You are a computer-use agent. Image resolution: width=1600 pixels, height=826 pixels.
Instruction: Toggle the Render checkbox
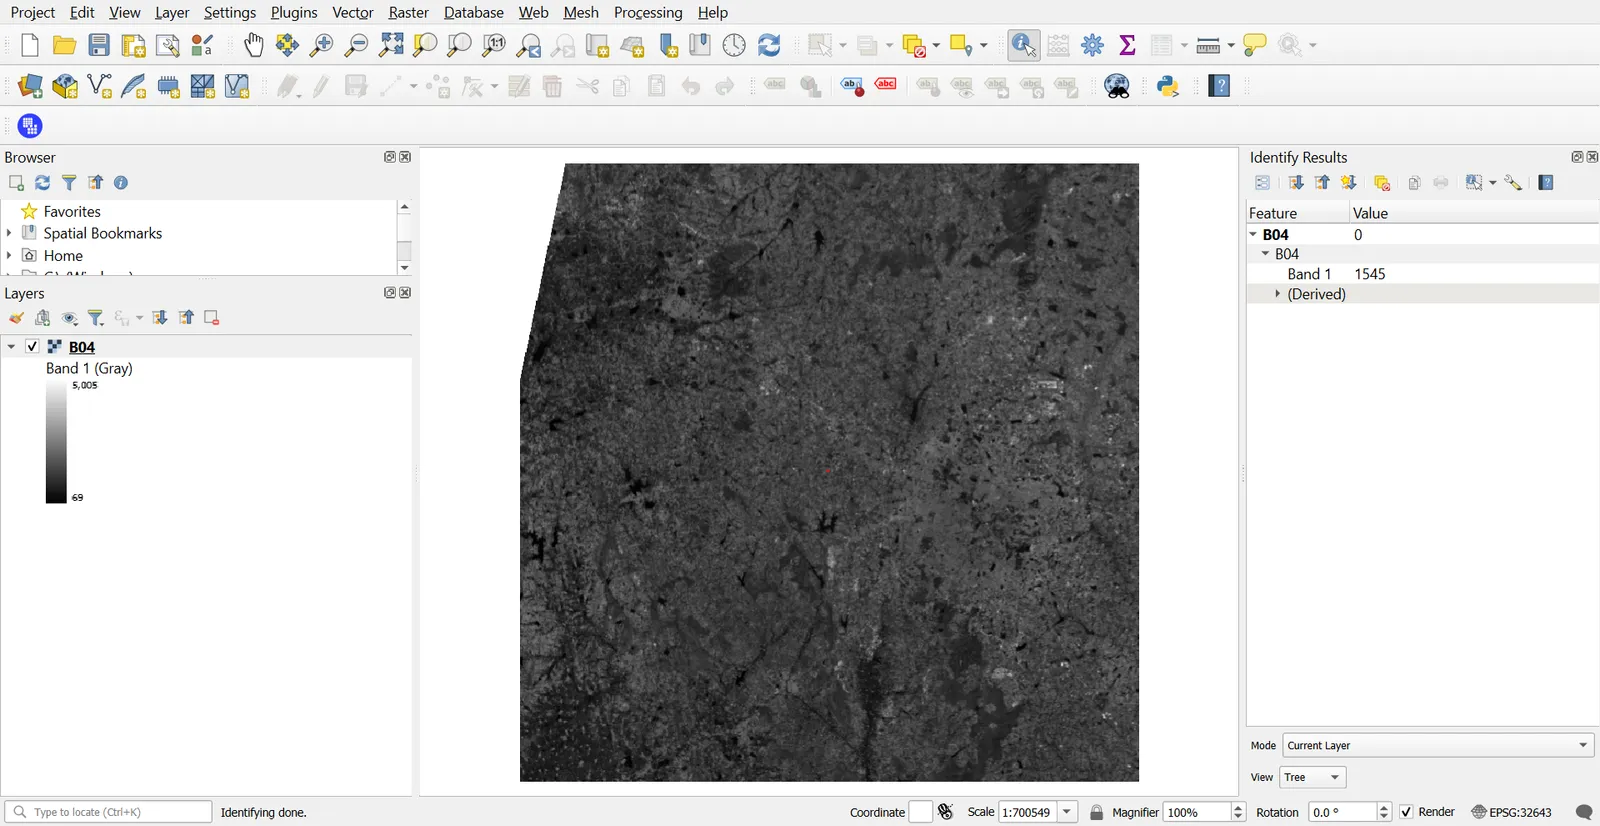tap(1406, 812)
